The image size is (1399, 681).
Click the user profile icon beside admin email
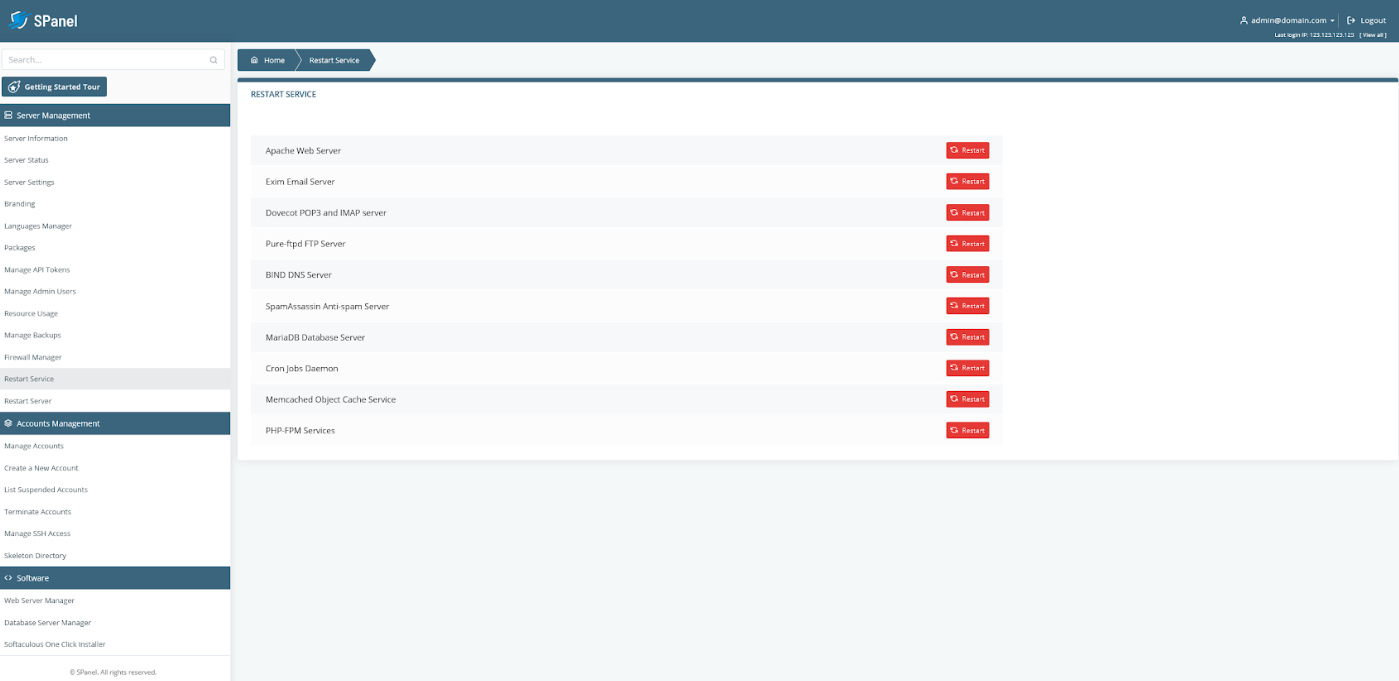[x=1244, y=20]
